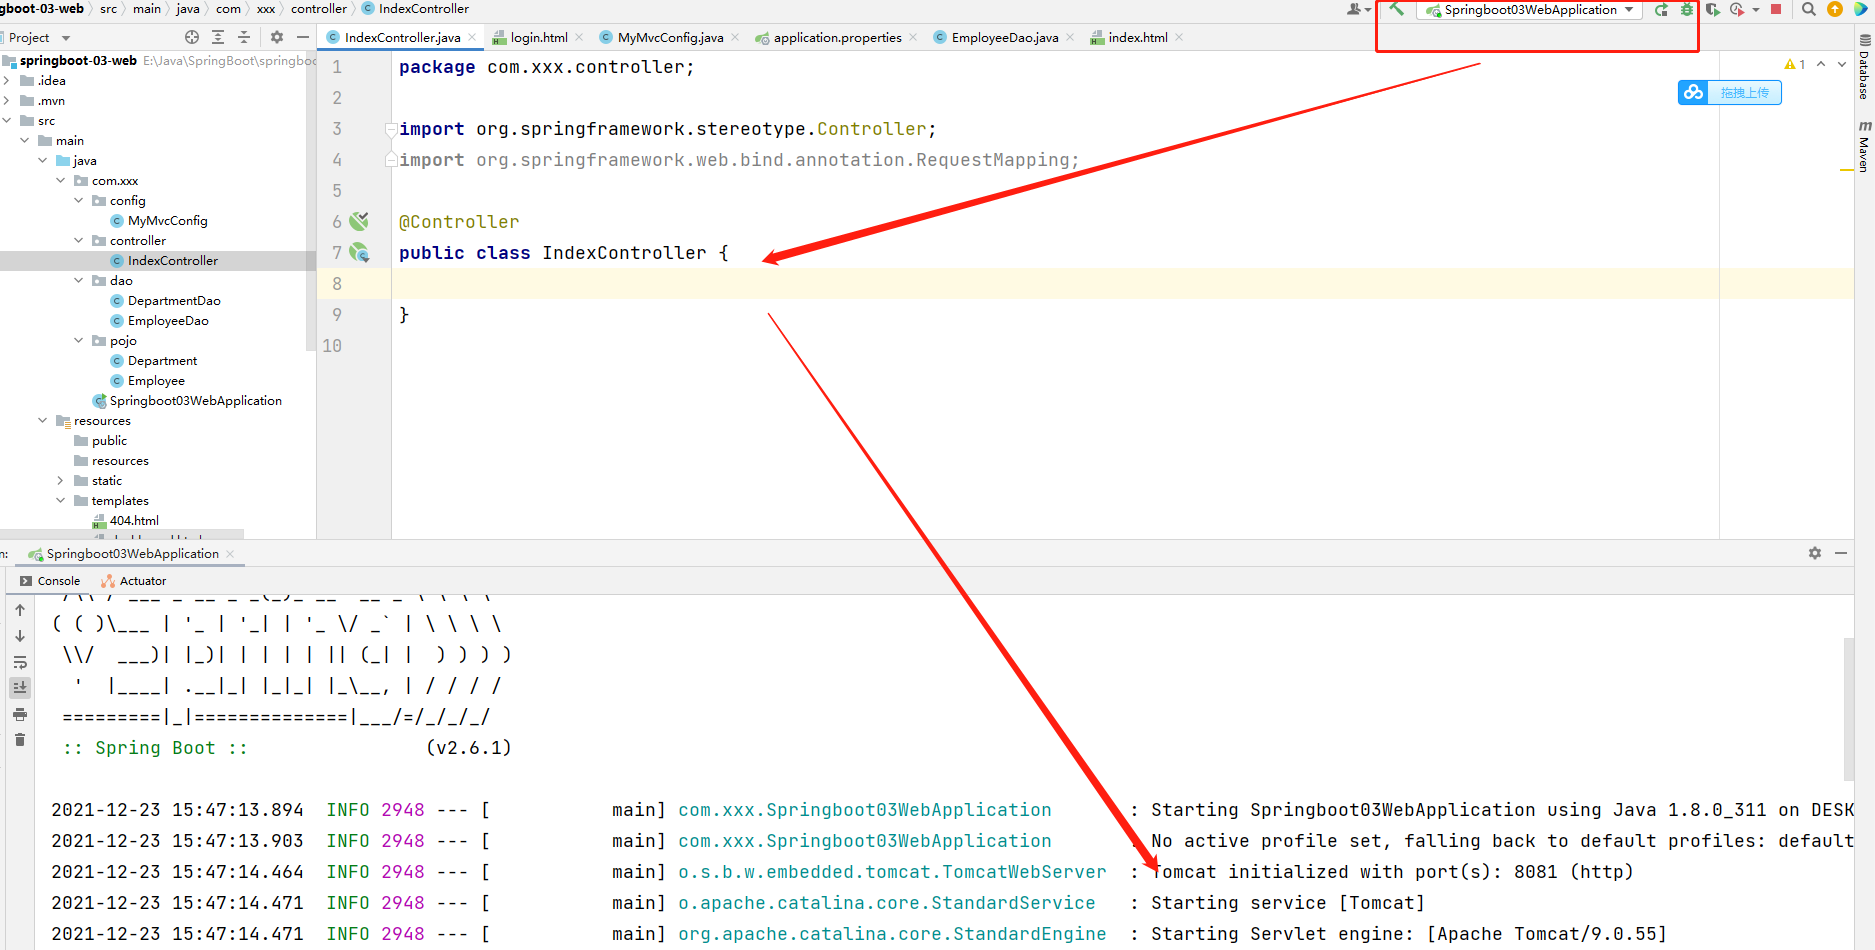Open Project panel gear options
The height and width of the screenshot is (950, 1875).
point(277,37)
